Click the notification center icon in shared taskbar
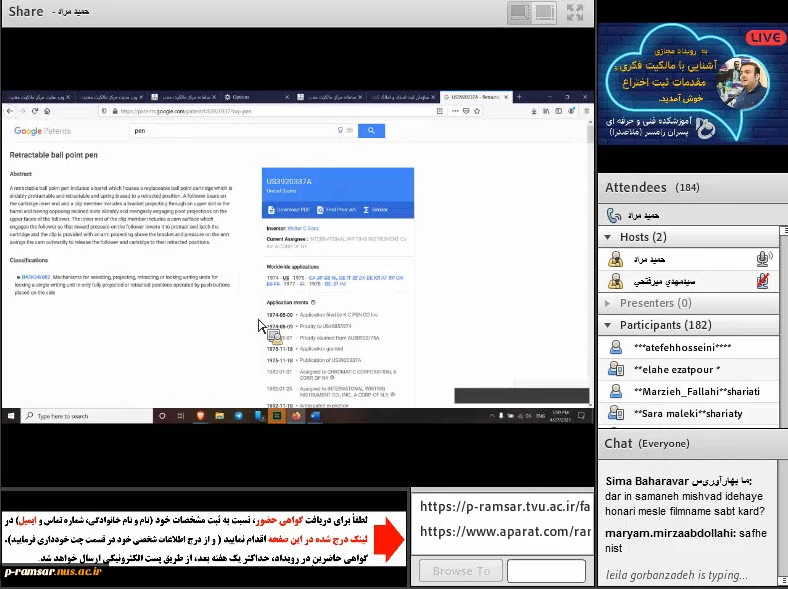Screen dimensions: 788x589 click(x=581, y=416)
